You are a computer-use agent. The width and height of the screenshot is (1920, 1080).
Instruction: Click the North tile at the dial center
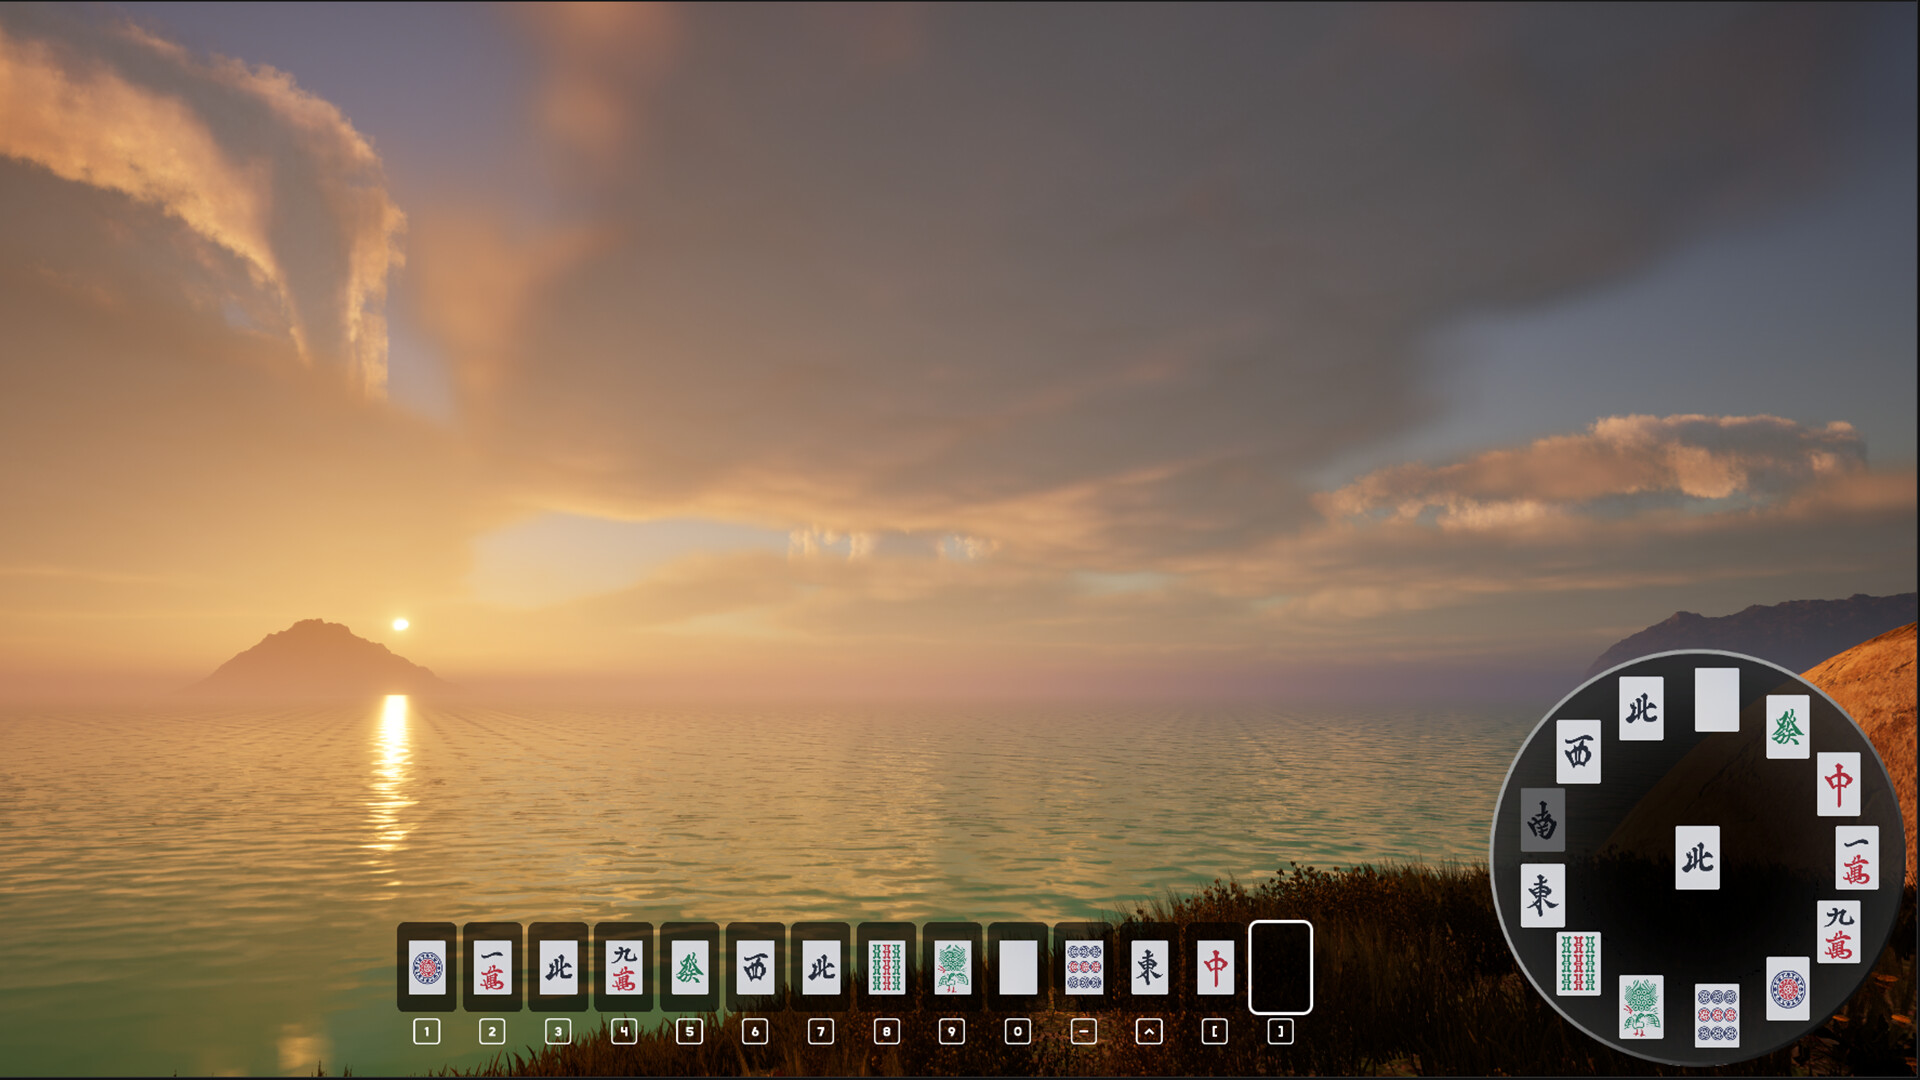tap(1699, 857)
